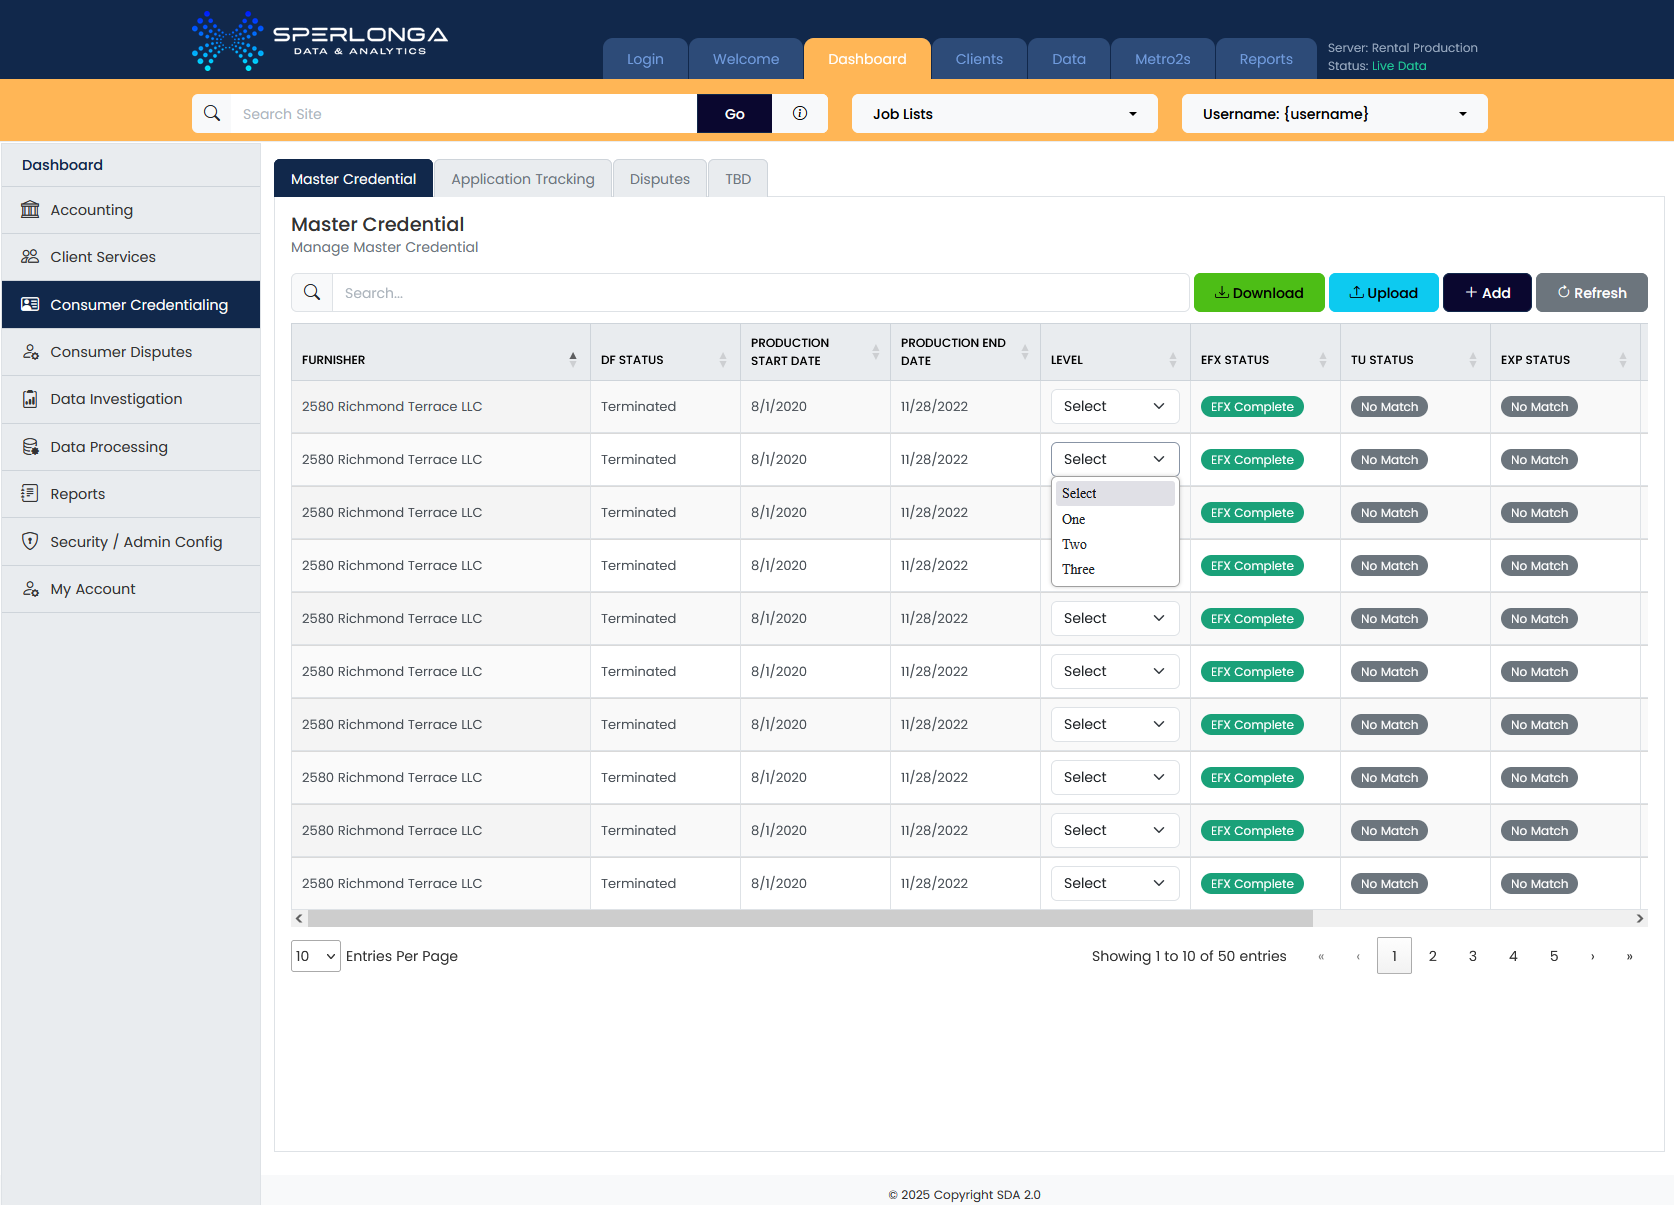Click the My Account person icon
The height and width of the screenshot is (1205, 1674).
point(30,589)
